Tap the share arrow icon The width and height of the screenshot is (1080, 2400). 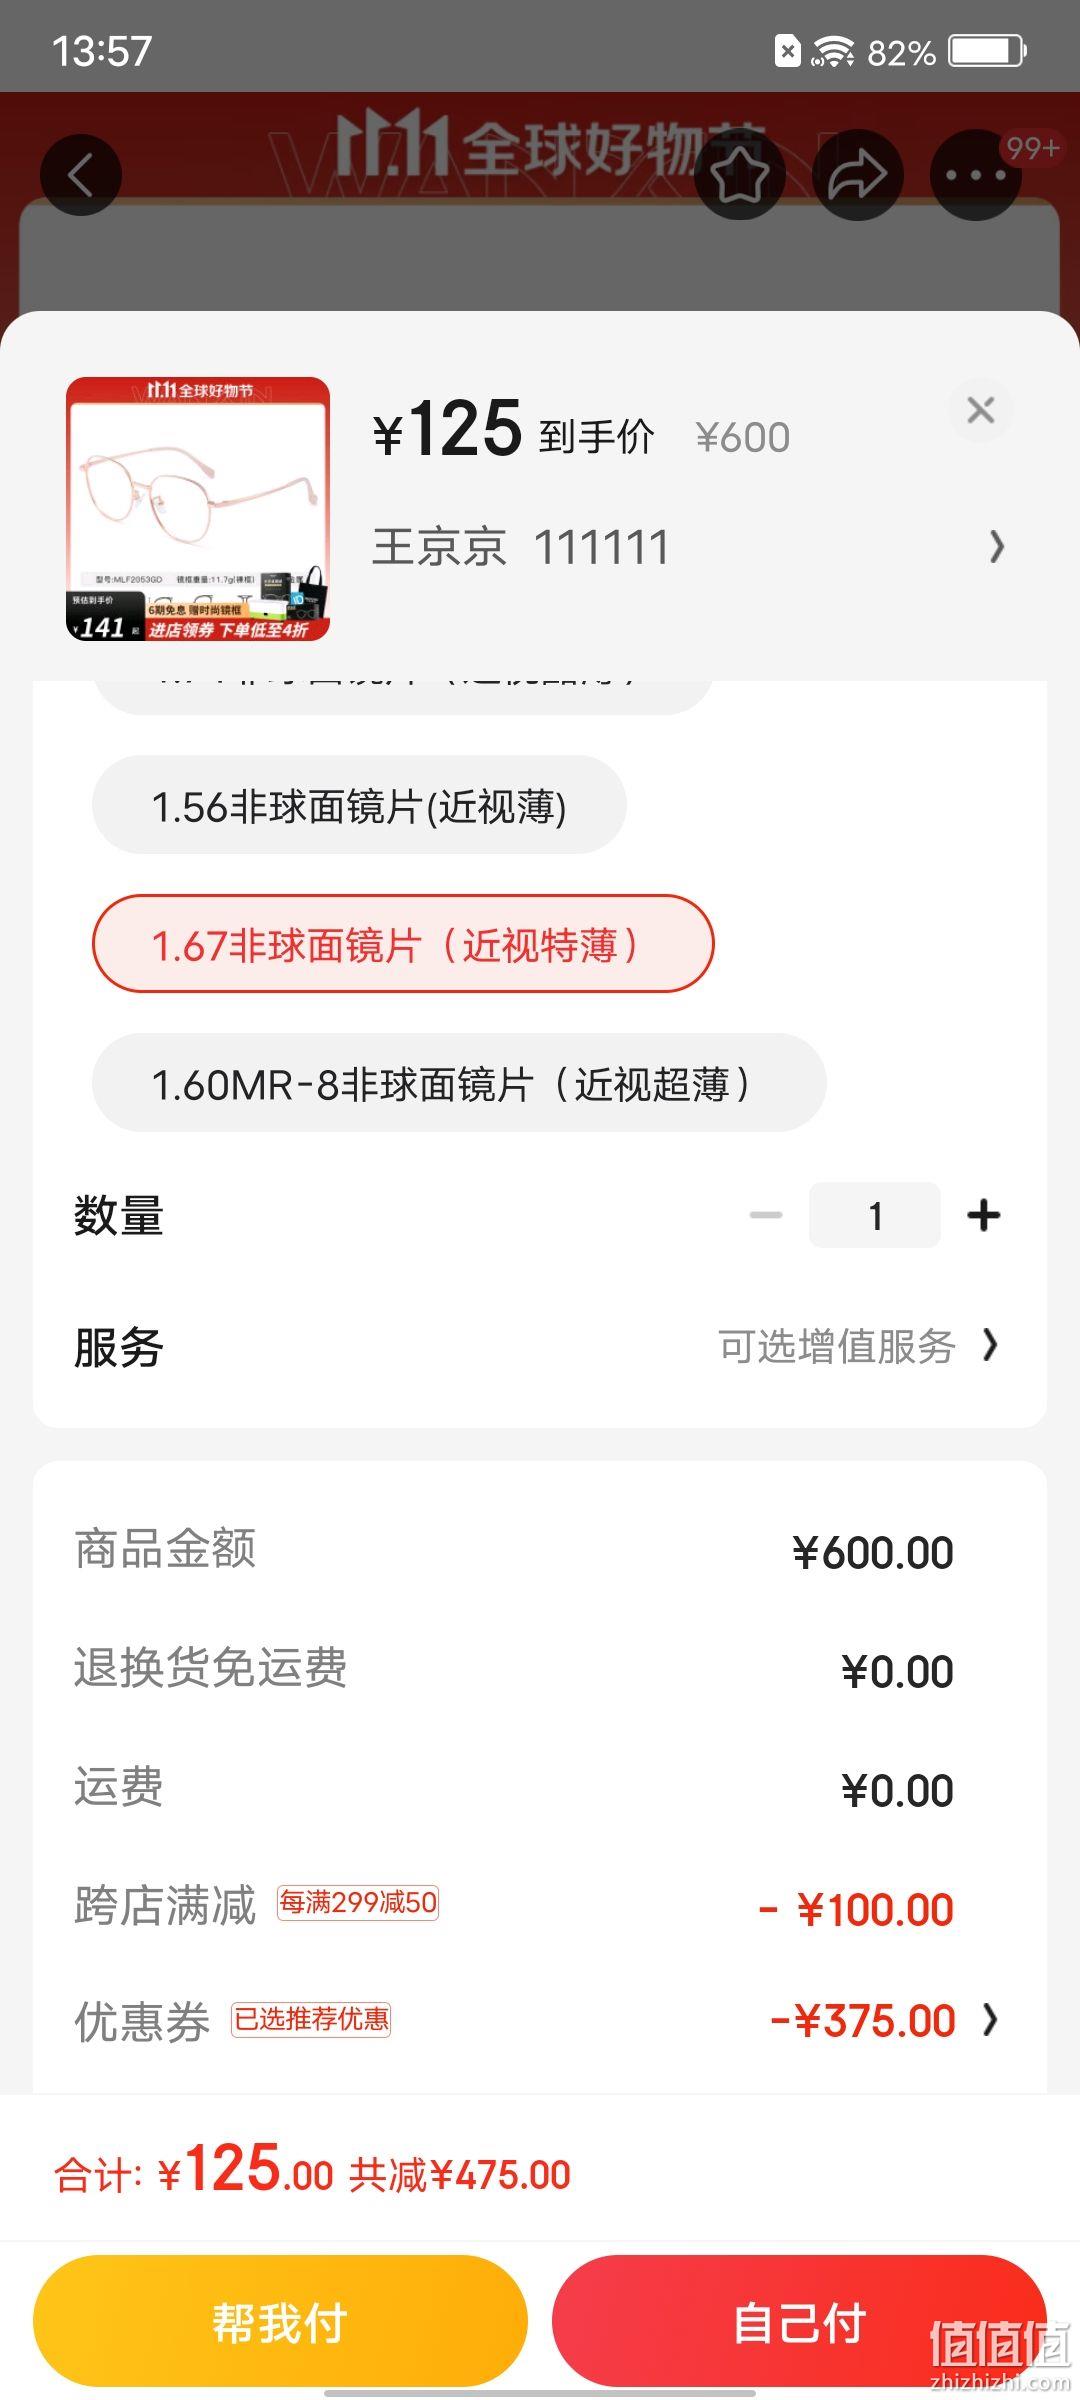tap(858, 175)
